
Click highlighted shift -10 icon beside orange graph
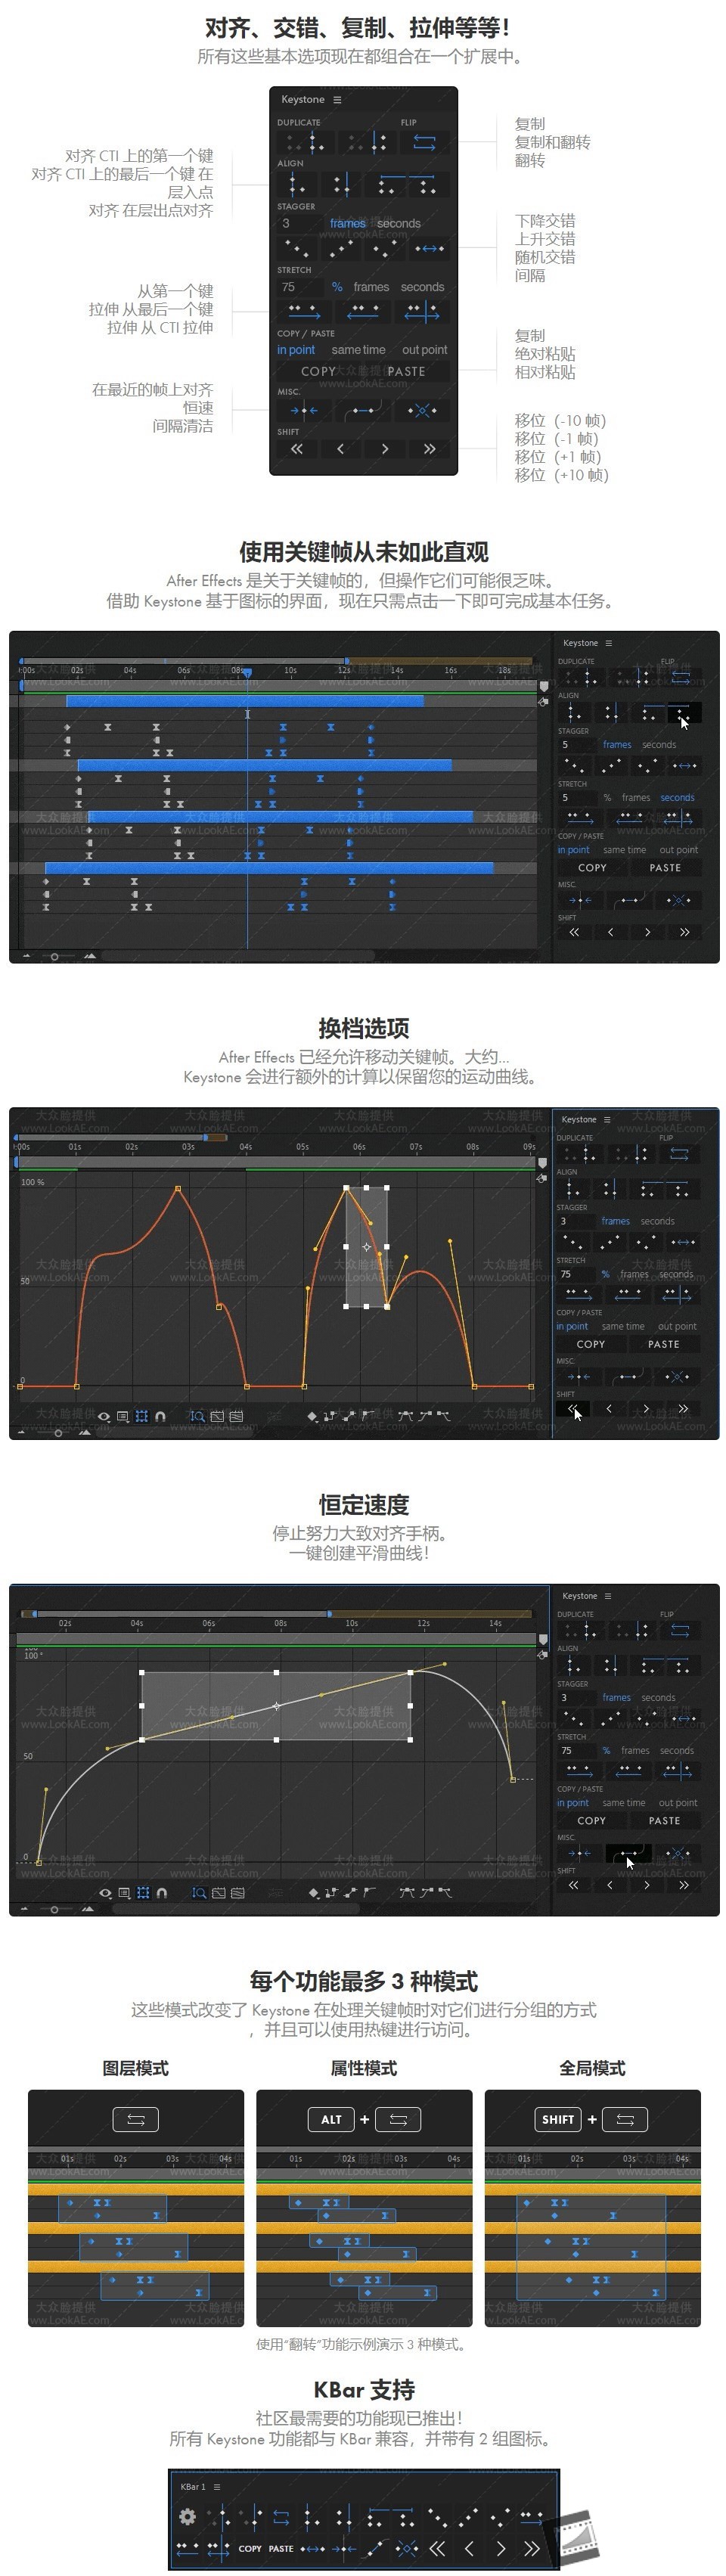[573, 1408]
